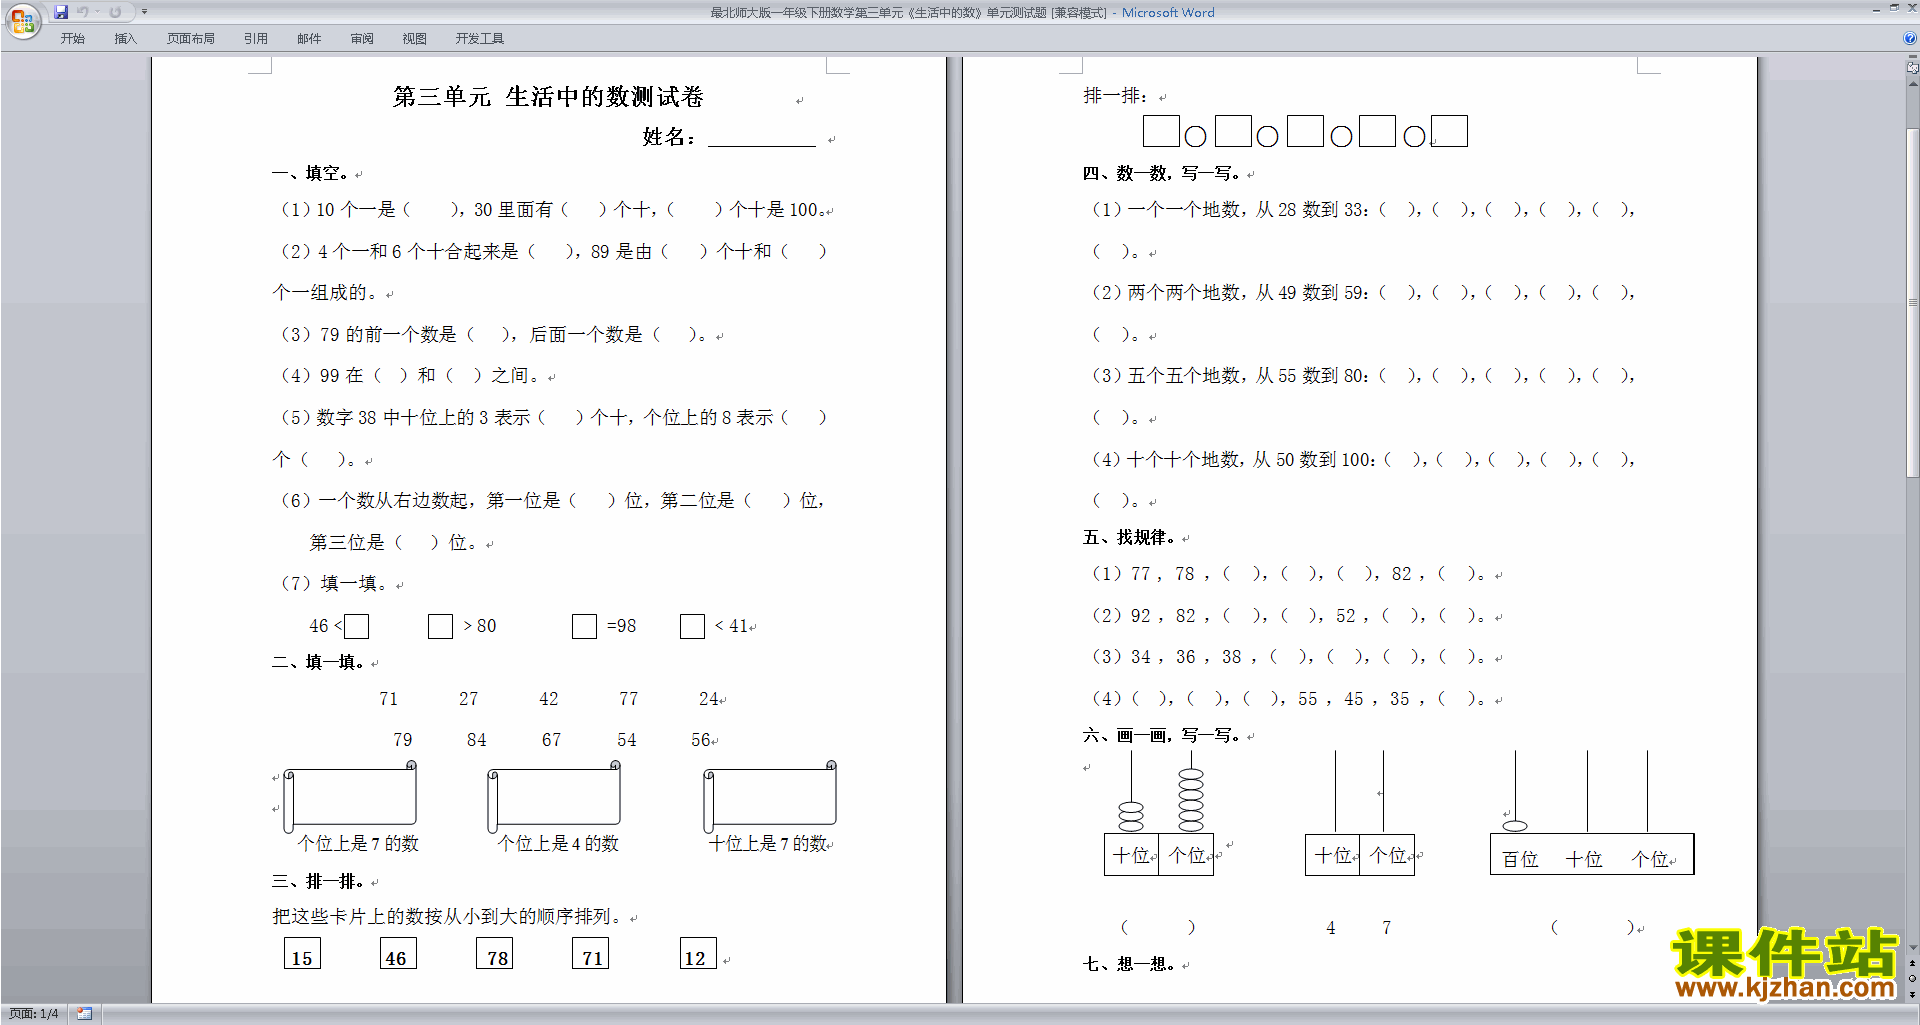
Task: Undo the last action
Action: [83, 12]
